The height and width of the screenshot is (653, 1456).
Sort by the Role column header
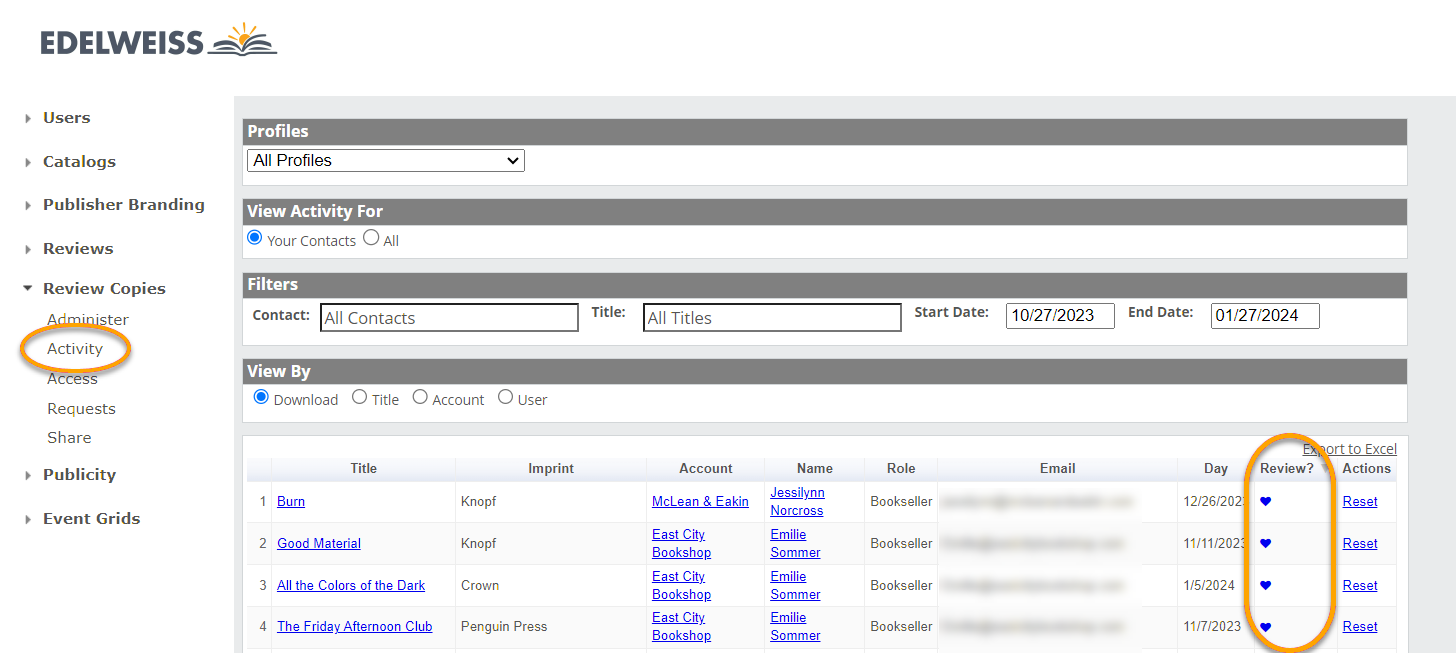pos(901,469)
